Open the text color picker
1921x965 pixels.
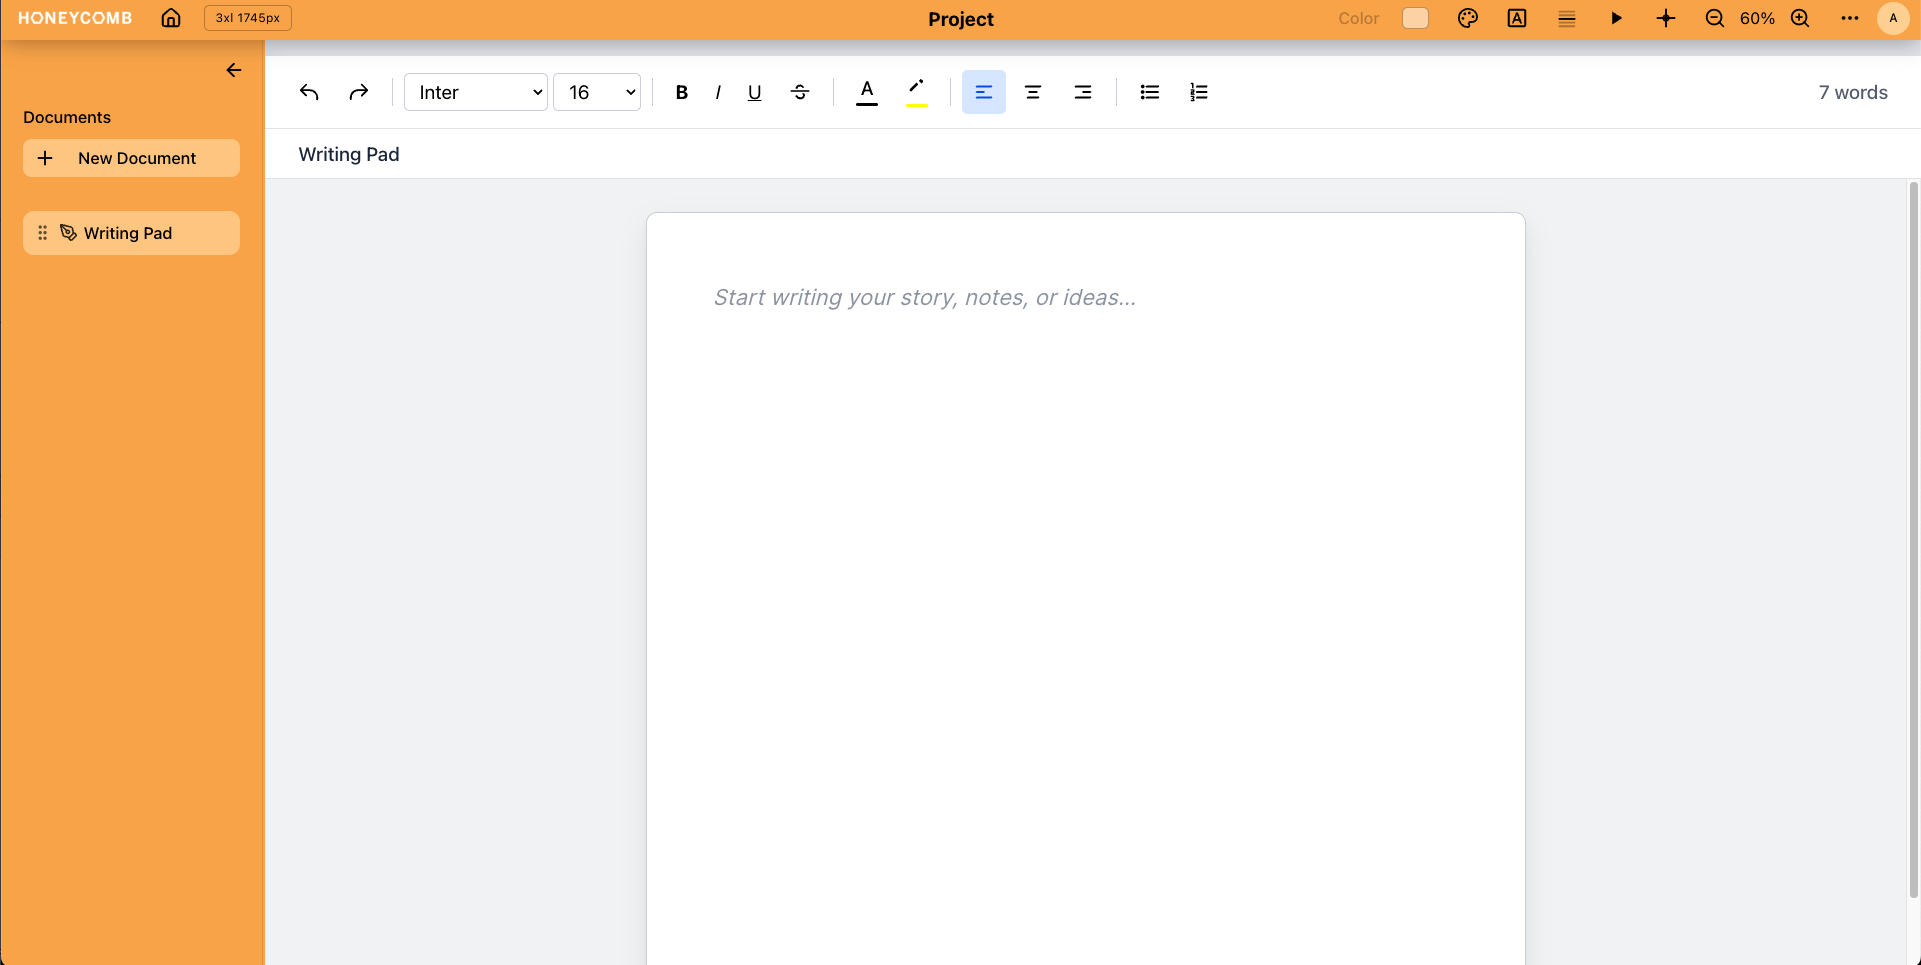pyautogui.click(x=866, y=92)
